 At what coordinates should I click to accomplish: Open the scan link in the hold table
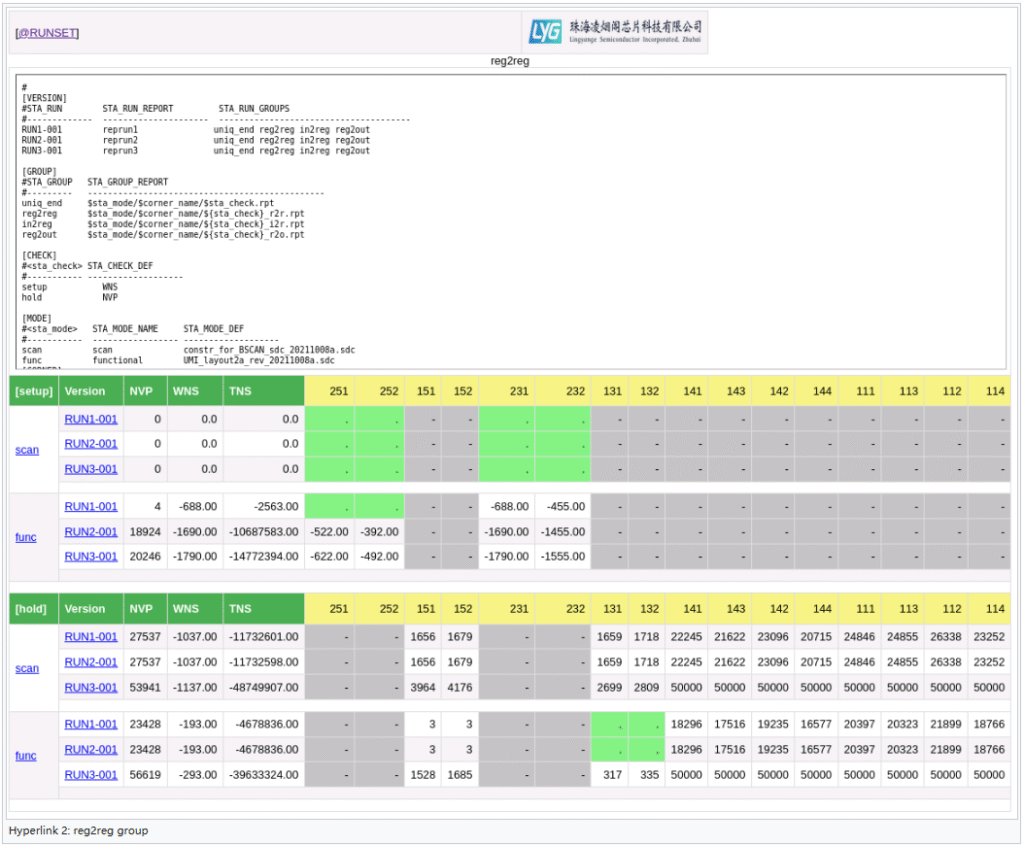[27, 668]
